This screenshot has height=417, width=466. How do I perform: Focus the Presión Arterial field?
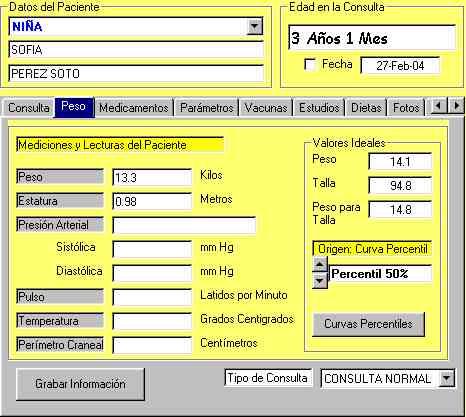[184, 225]
